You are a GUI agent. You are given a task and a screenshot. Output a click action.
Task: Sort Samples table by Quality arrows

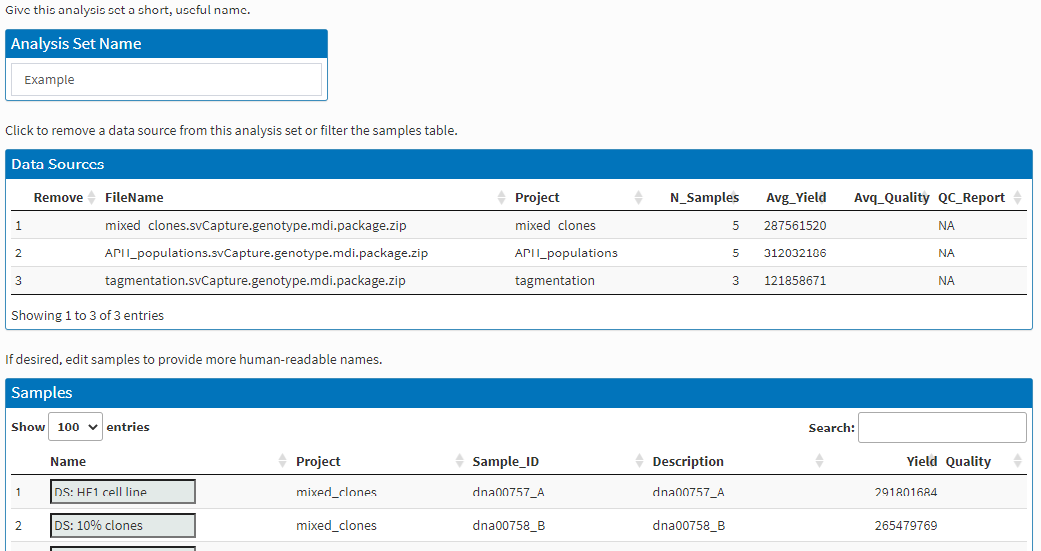pyautogui.click(x=1017, y=461)
